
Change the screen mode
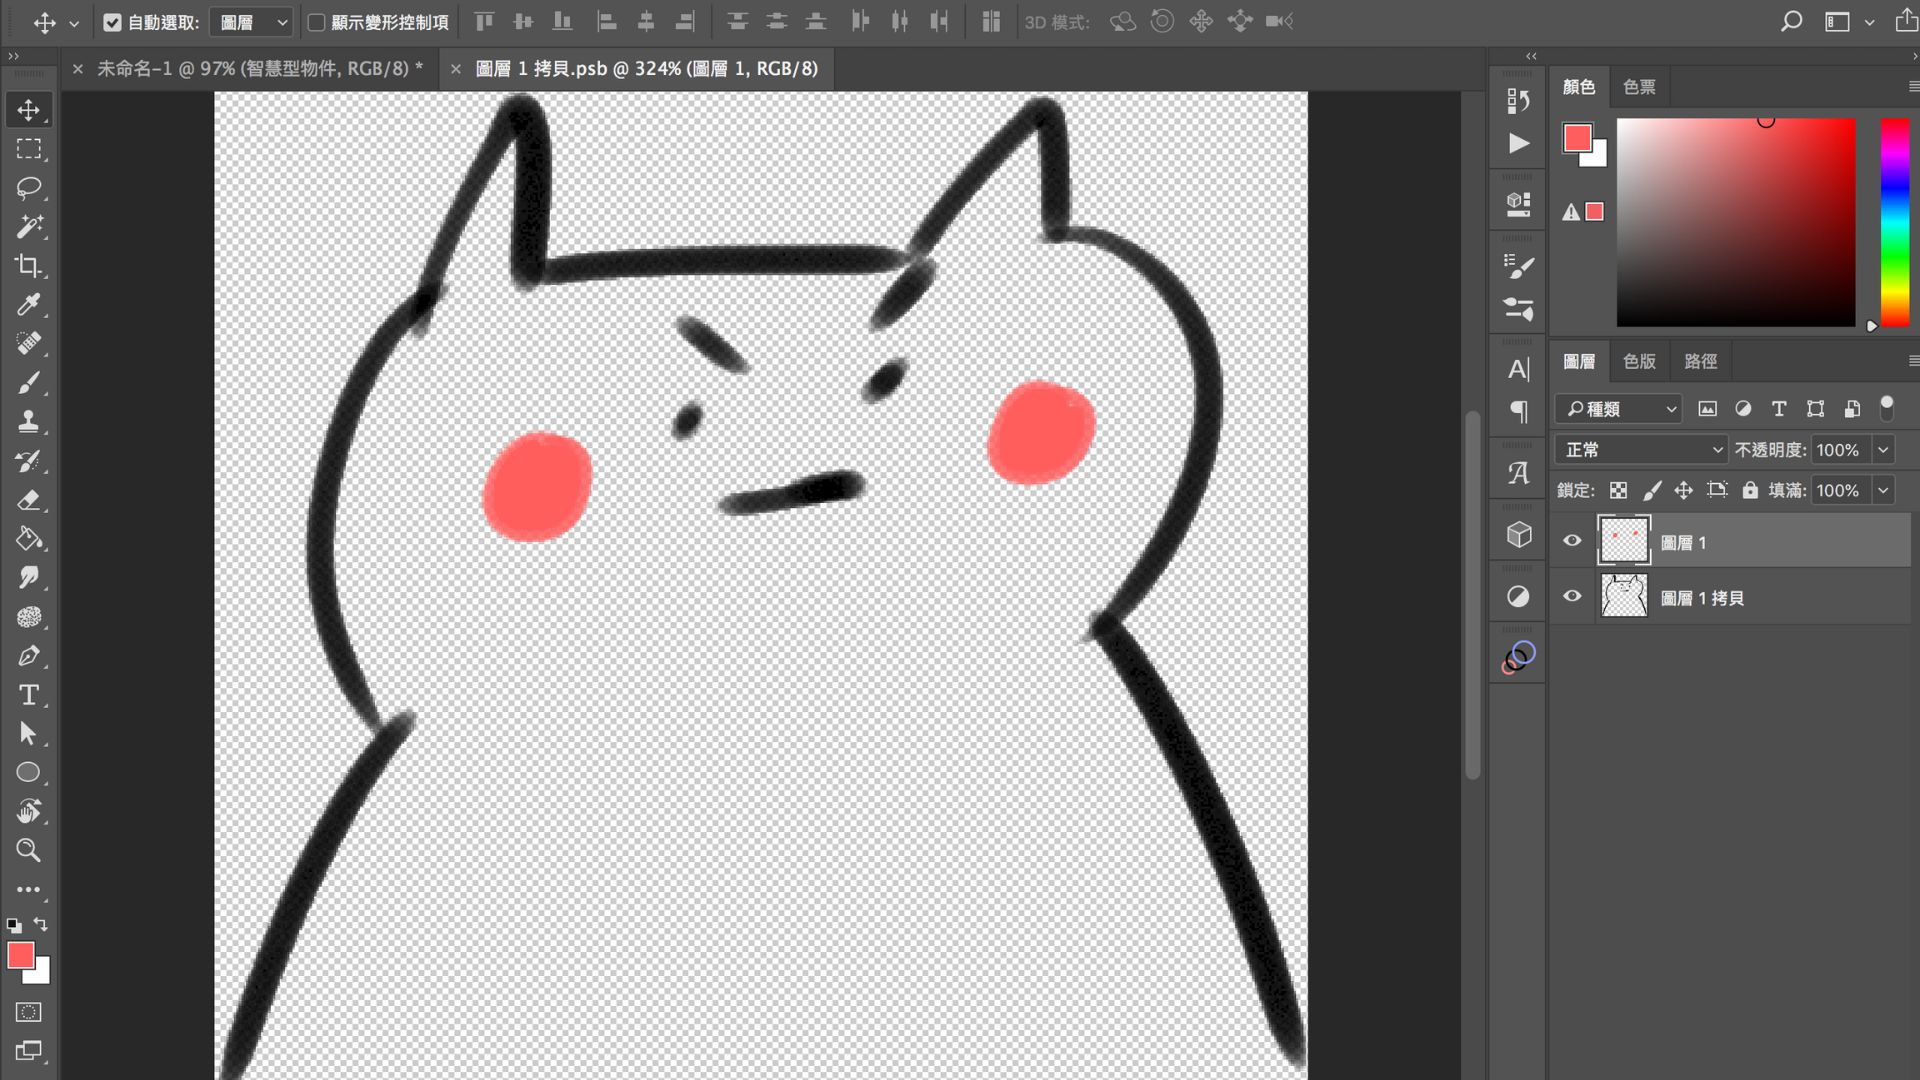pos(28,1051)
